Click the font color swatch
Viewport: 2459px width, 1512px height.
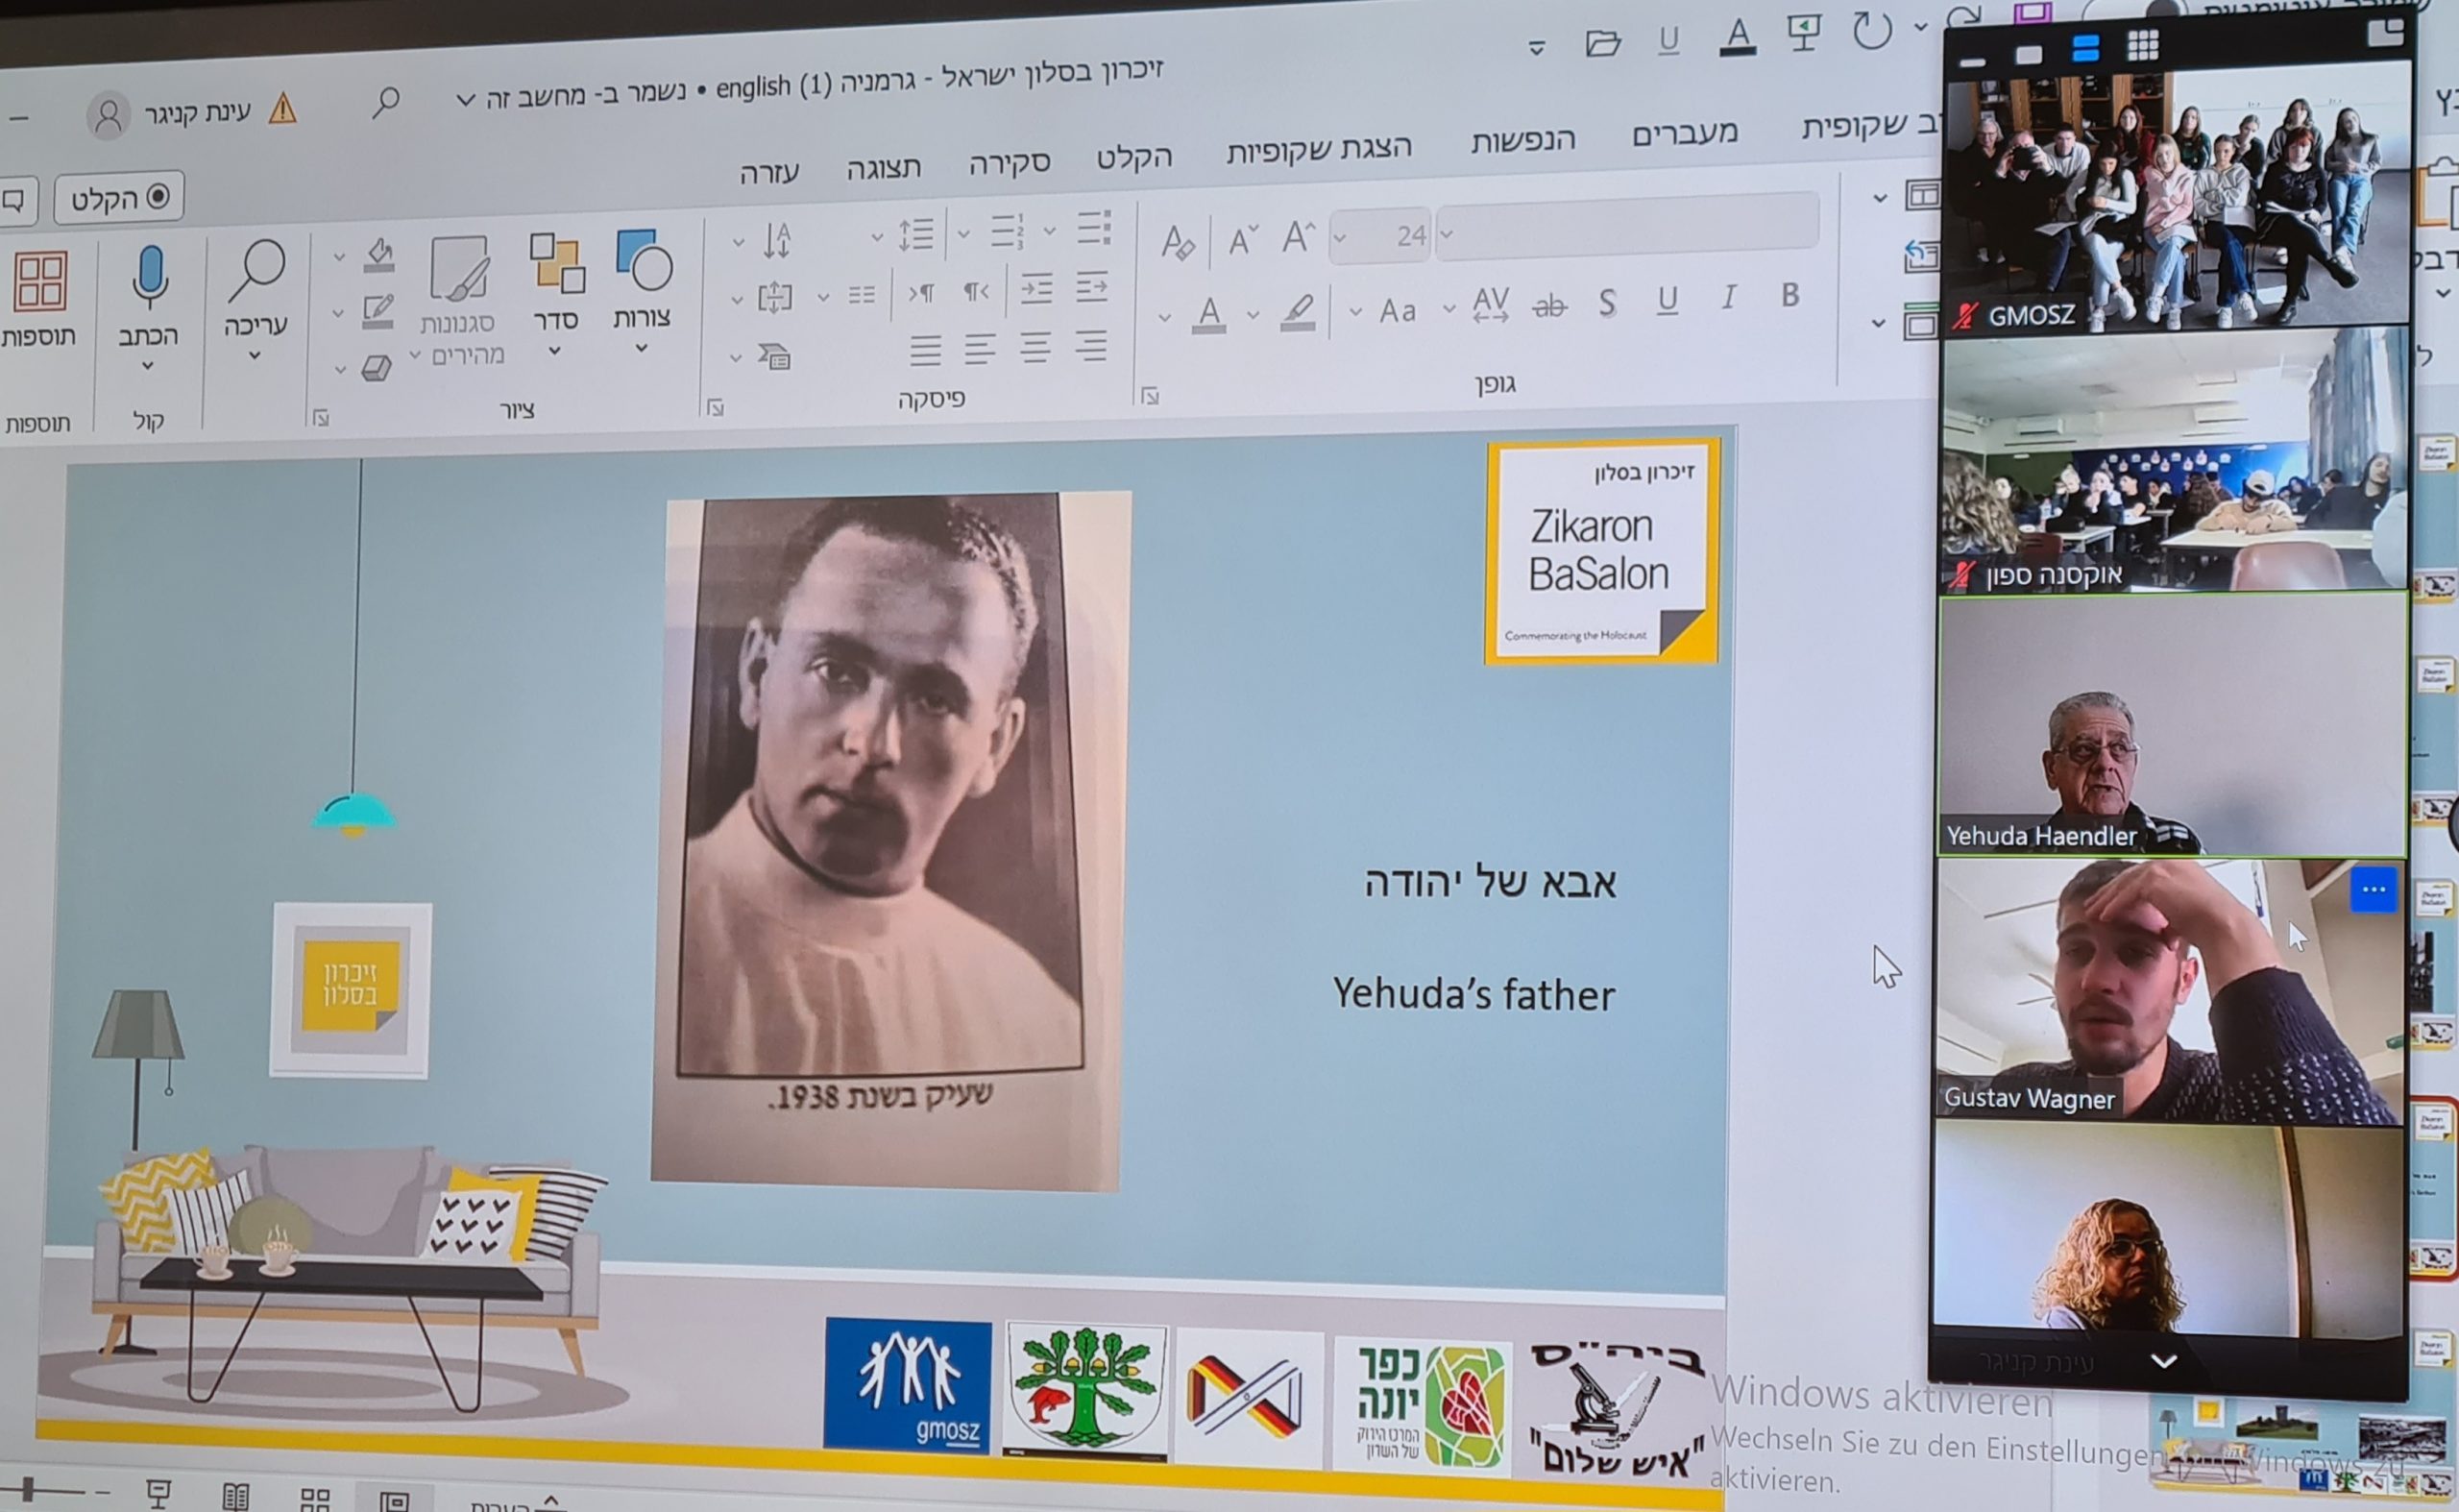[1208, 314]
